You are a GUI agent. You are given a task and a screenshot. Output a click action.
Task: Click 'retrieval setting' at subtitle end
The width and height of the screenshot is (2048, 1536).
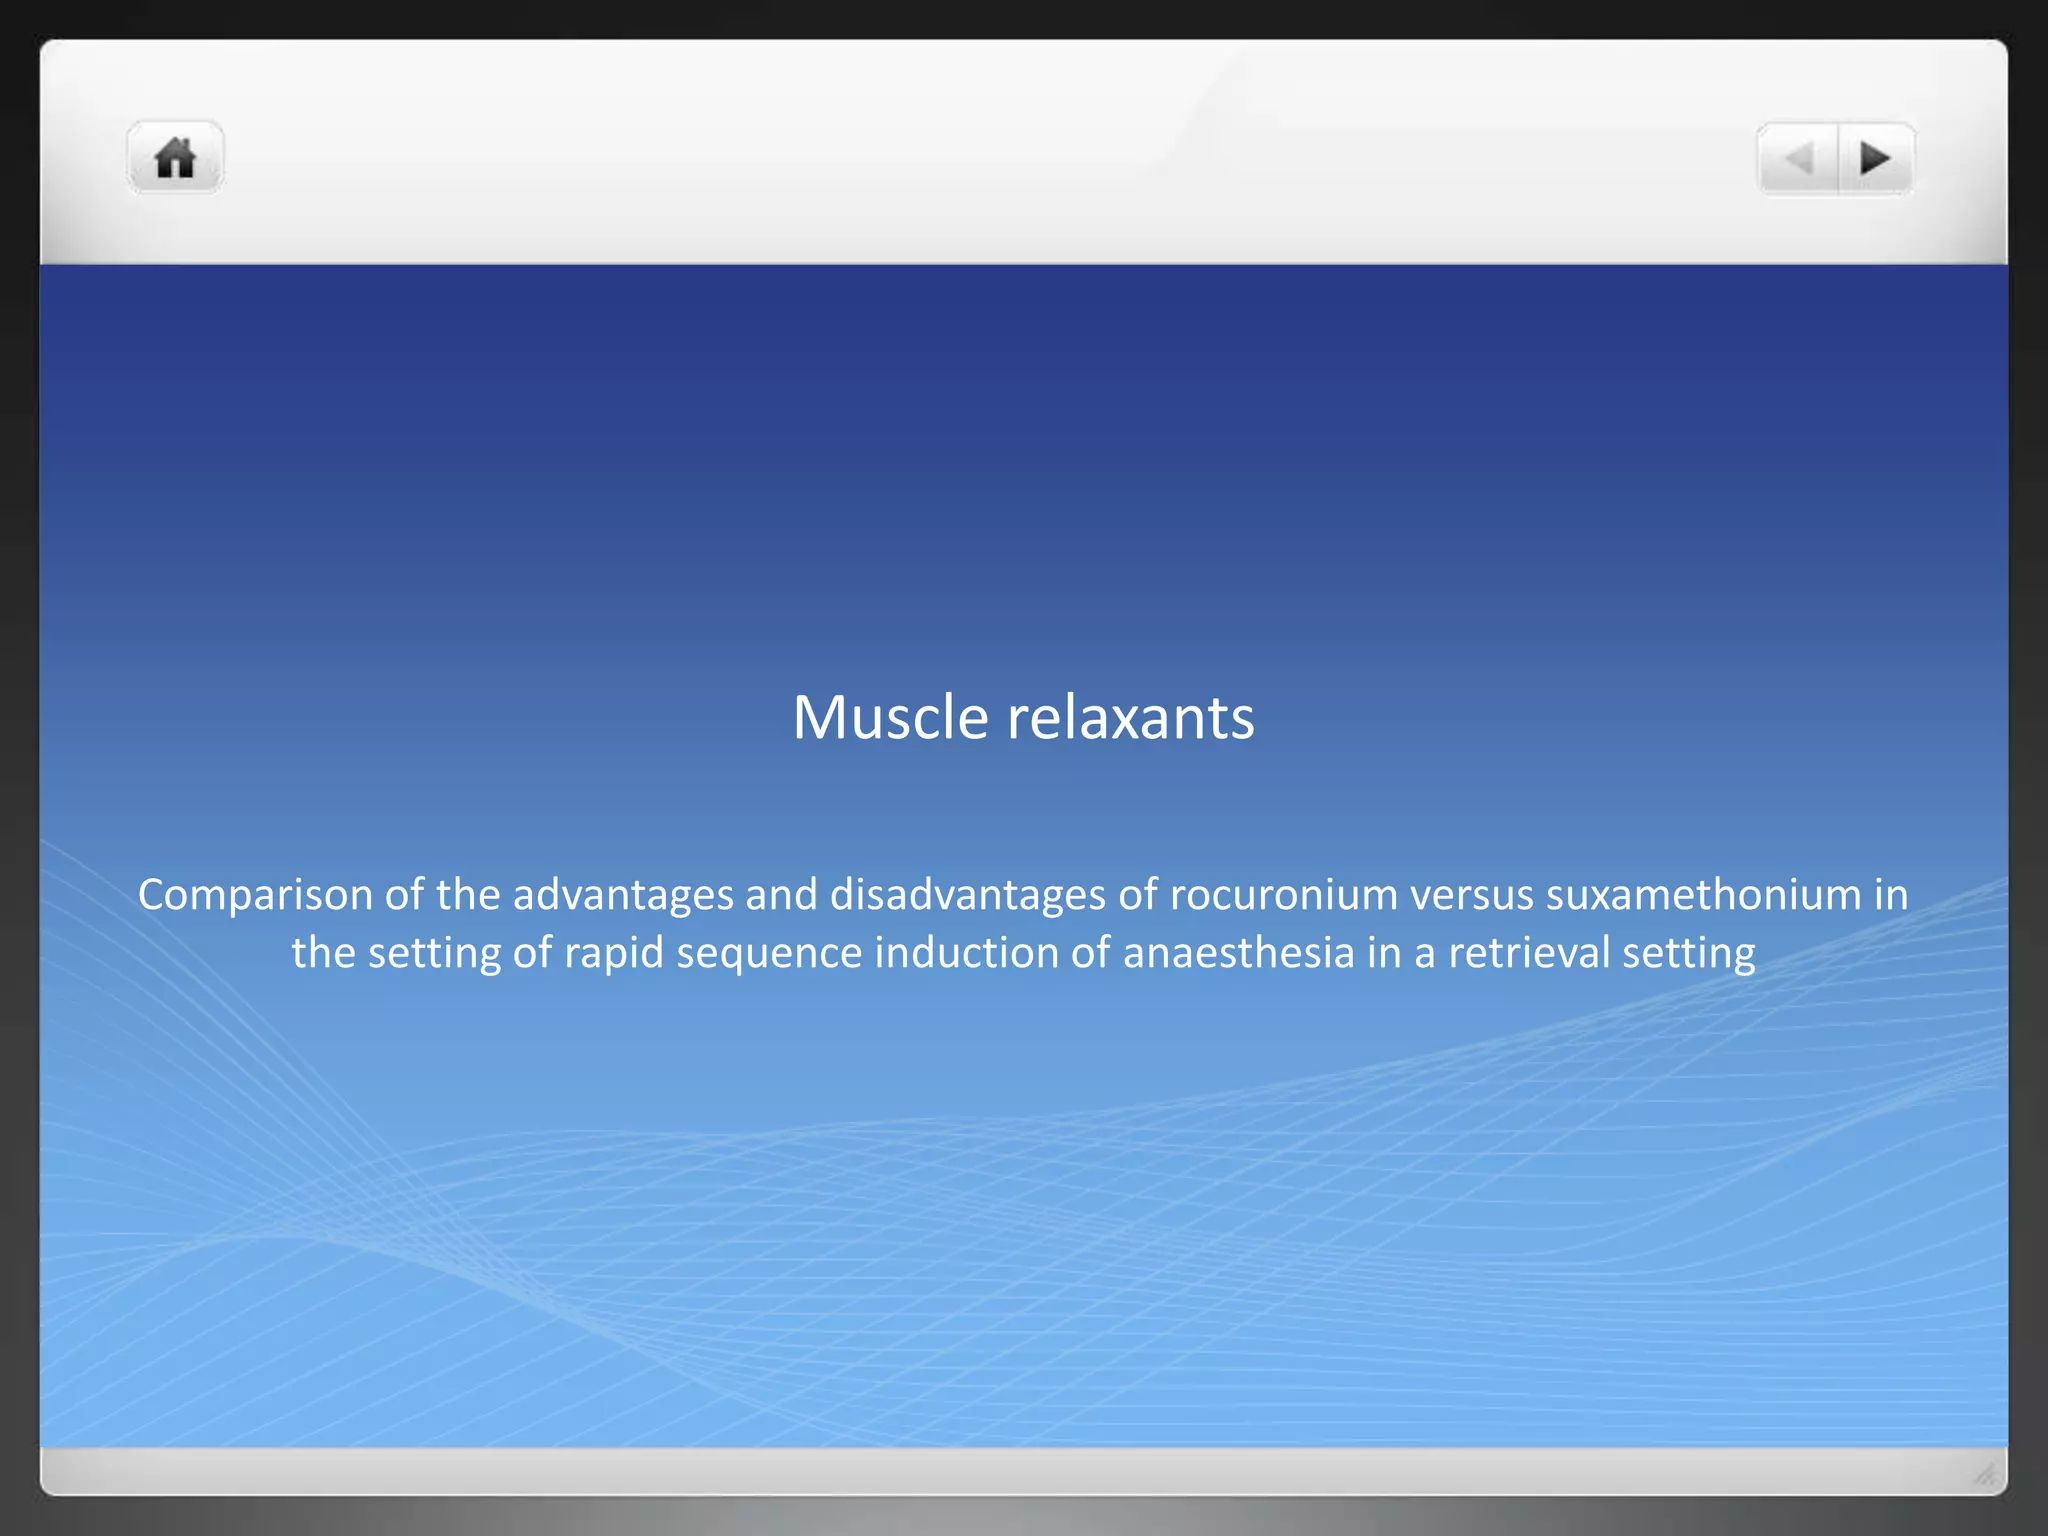[x=1602, y=952]
